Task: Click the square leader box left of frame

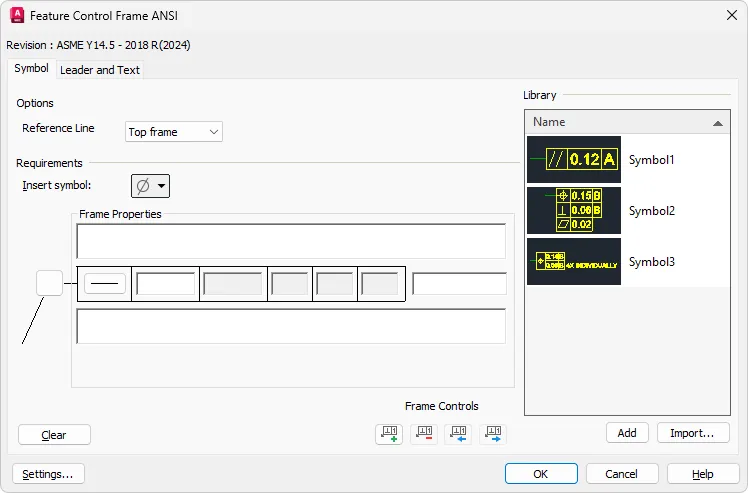Action: tap(49, 283)
